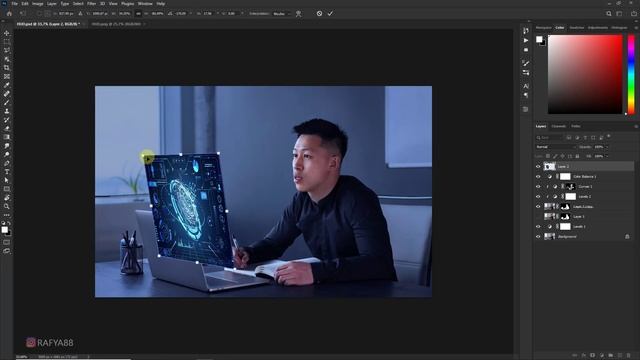Image resolution: width=640 pixels, height=360 pixels.
Task: Select the Blur tool
Action: [7, 146]
